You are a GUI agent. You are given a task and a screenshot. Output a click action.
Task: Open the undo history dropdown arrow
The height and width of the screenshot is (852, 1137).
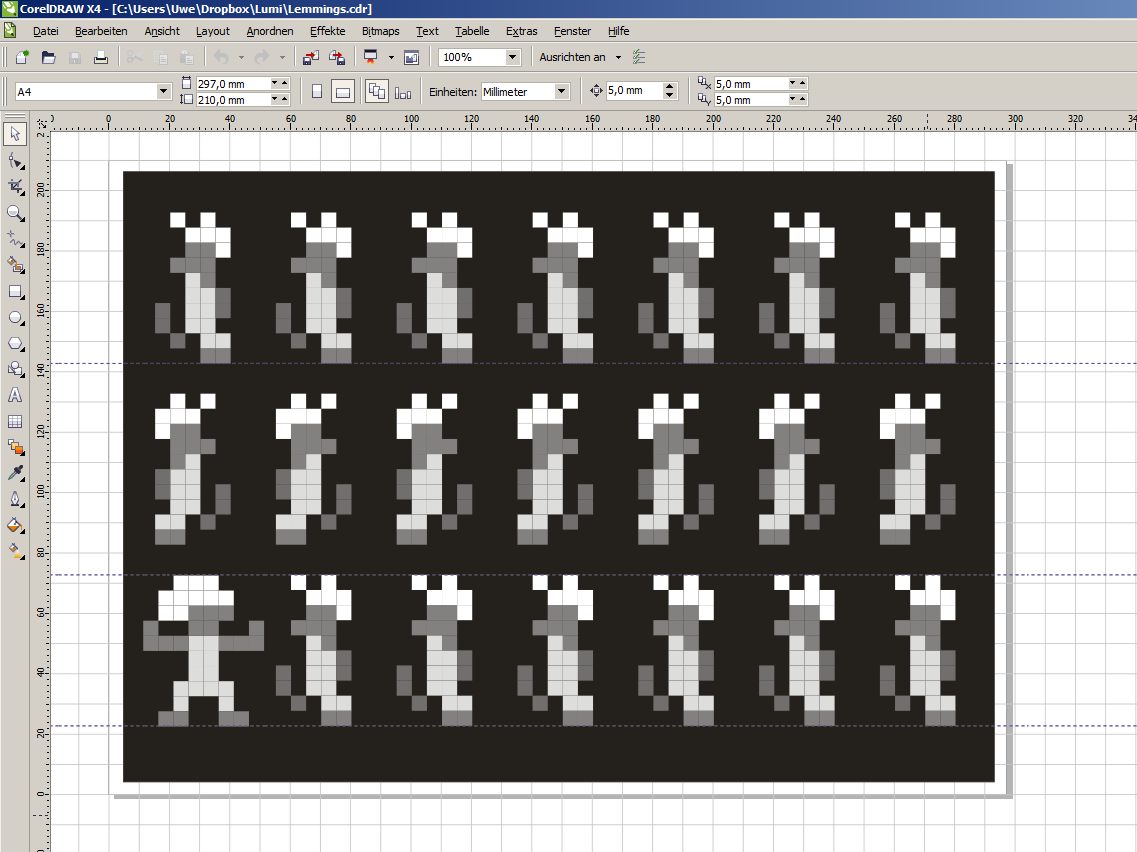coord(241,57)
